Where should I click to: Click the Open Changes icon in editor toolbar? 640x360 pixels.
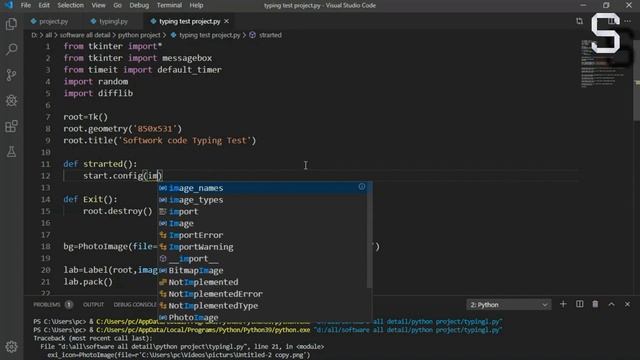coord(579,21)
